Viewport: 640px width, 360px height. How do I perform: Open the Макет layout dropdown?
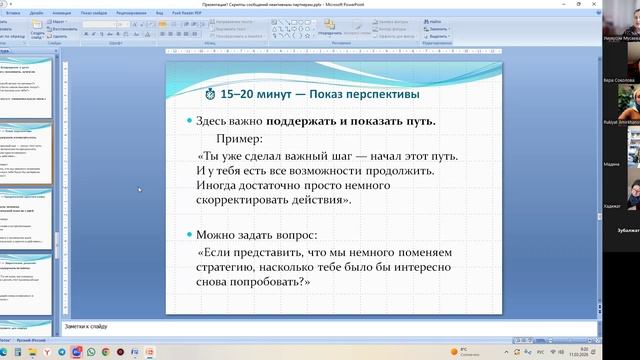pyautogui.click(x=57, y=22)
